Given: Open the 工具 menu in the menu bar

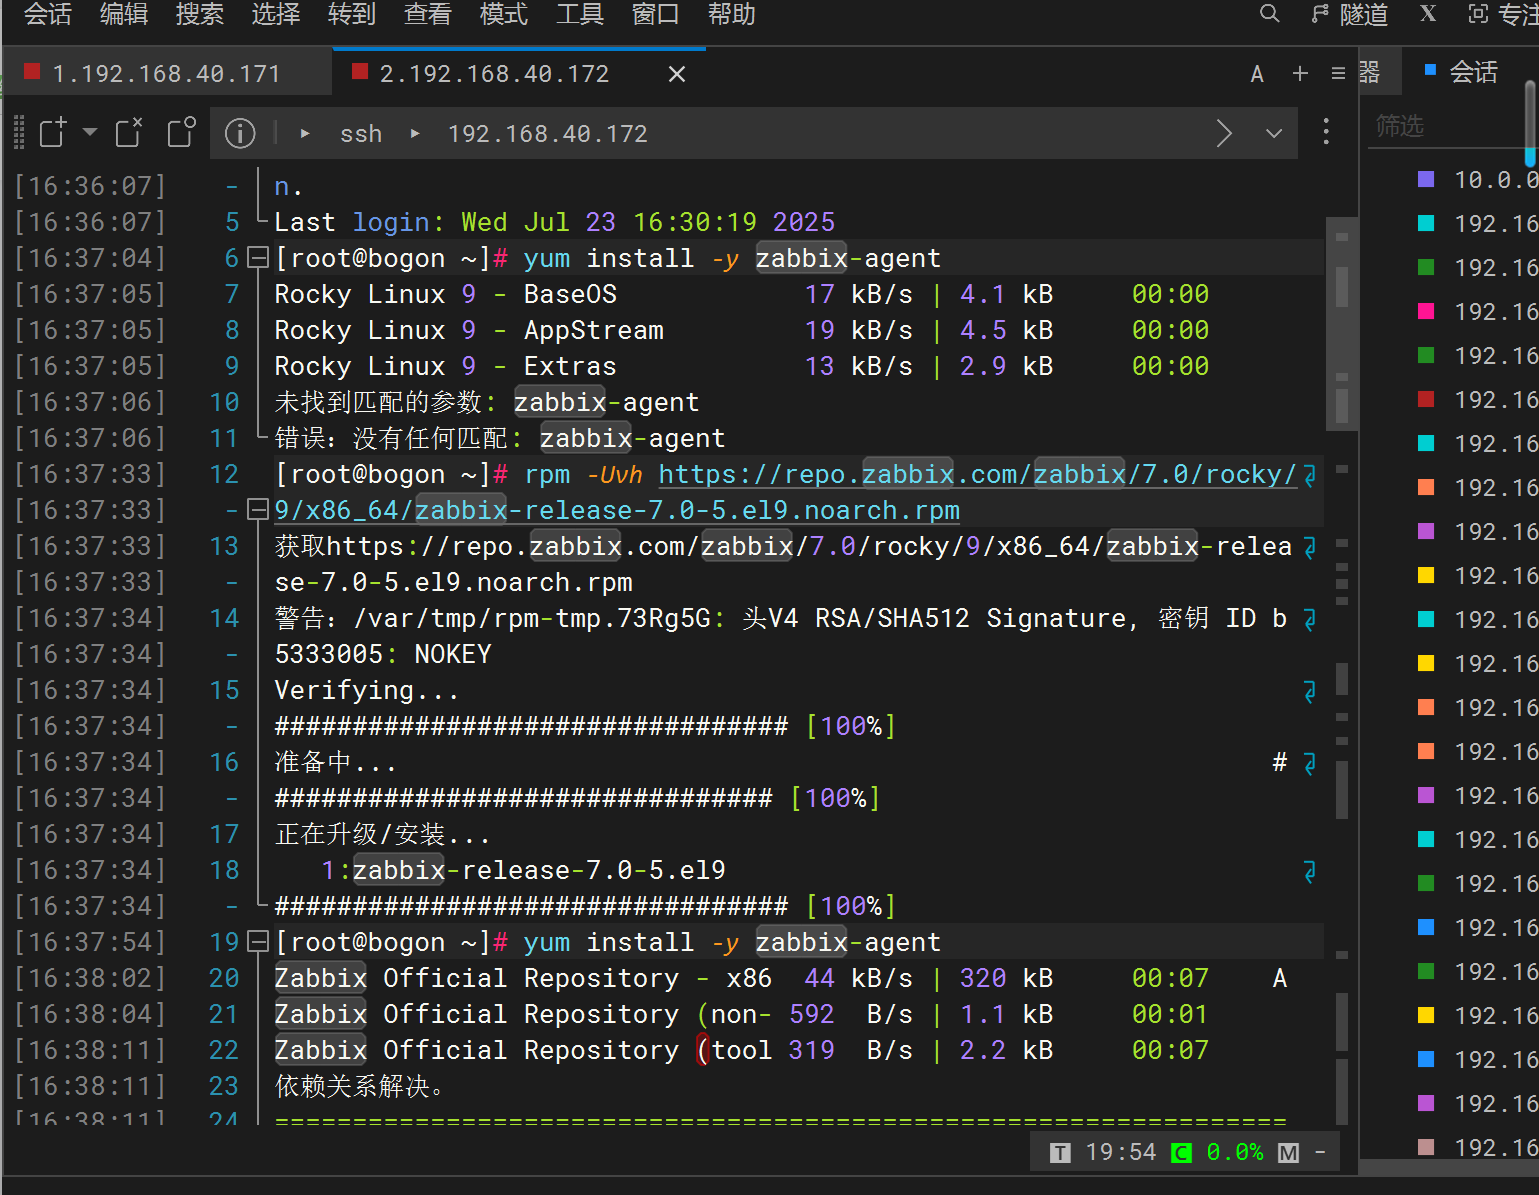Looking at the screenshot, I should point(579,14).
